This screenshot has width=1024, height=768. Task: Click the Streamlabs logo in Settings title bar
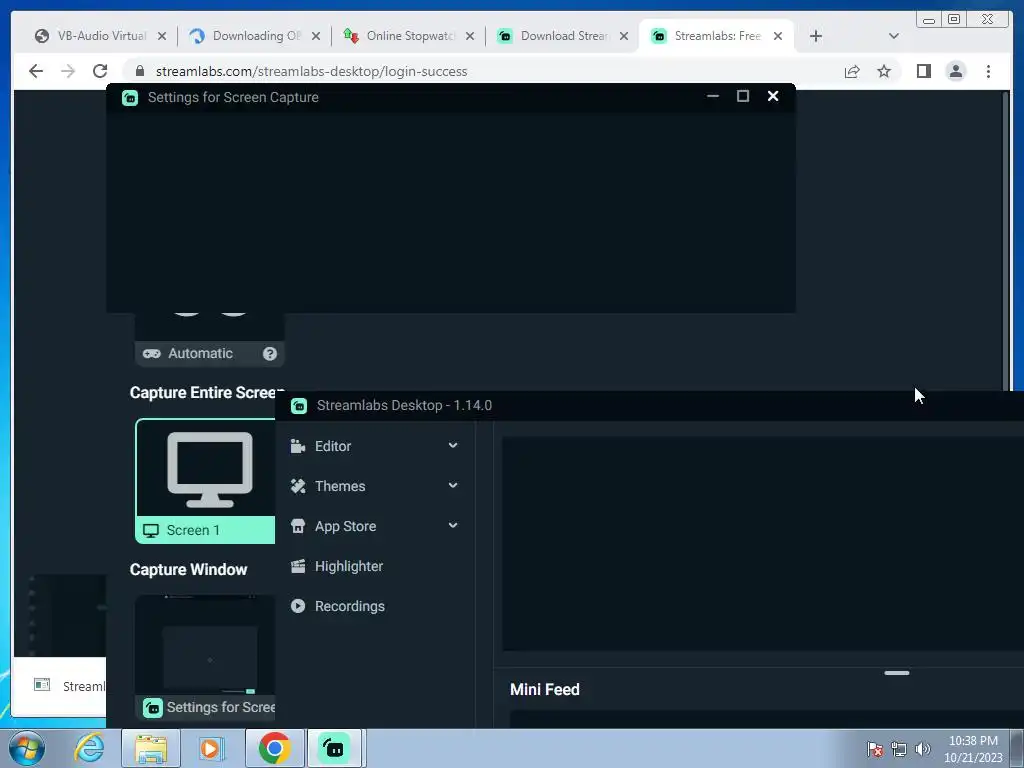pos(130,97)
